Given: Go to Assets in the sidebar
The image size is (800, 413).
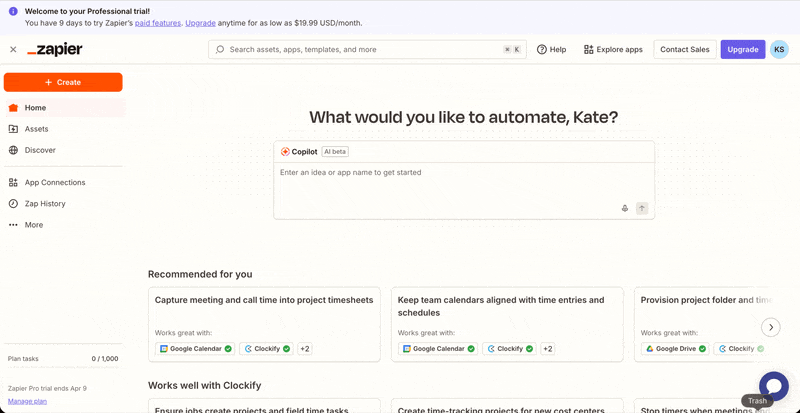Looking at the screenshot, I should [x=36, y=129].
